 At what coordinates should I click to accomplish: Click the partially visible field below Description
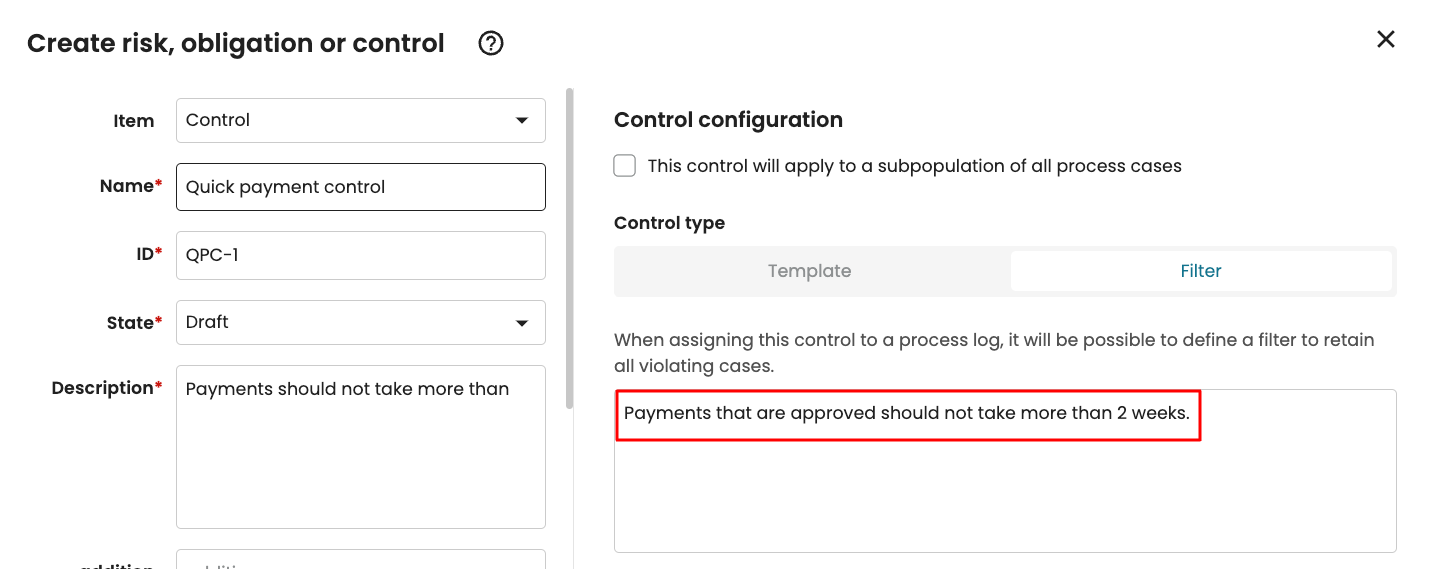(360, 561)
